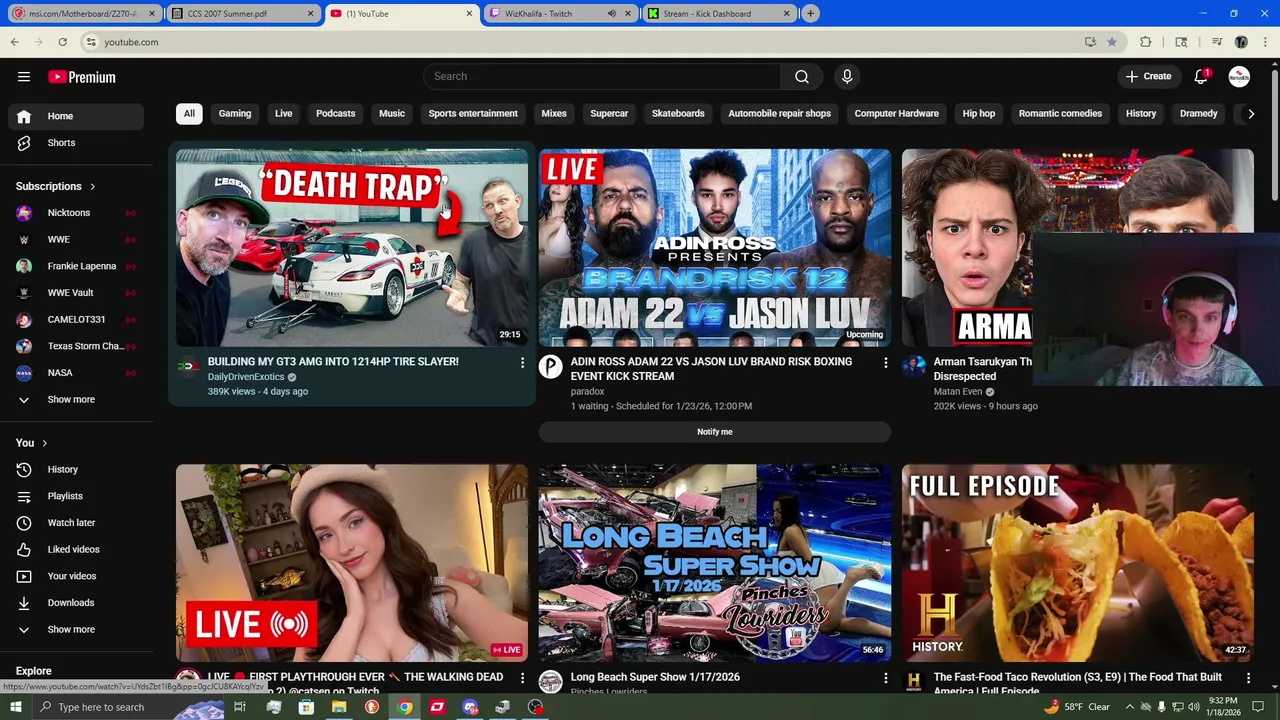Open the WWE Vault subscription

coord(76,293)
